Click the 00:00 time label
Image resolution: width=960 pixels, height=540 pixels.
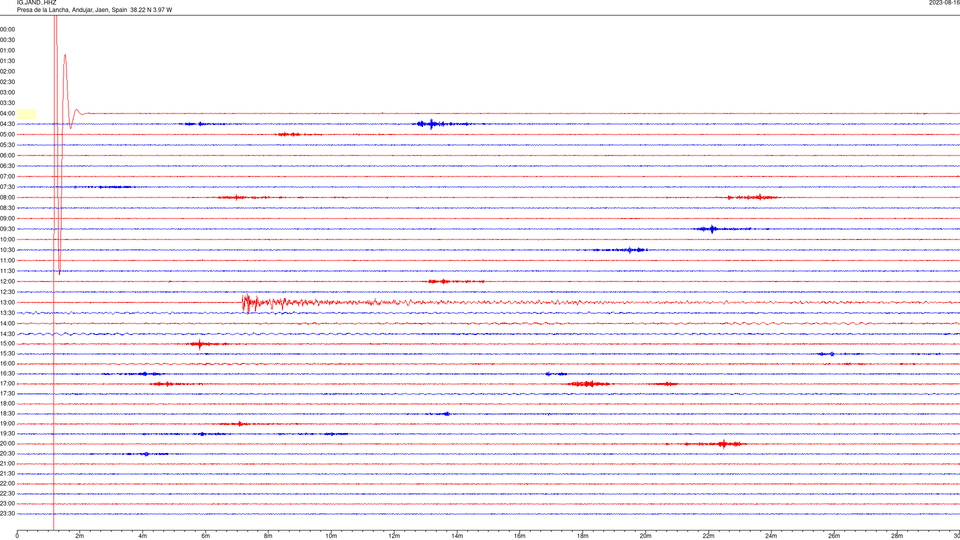(x=7, y=29)
